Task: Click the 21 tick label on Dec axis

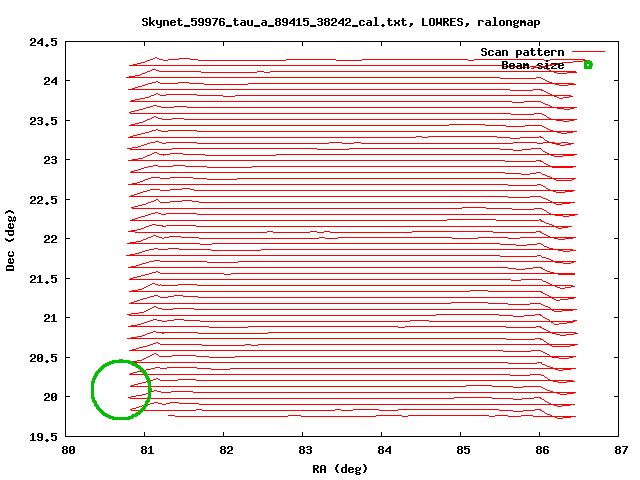Action: point(51,318)
